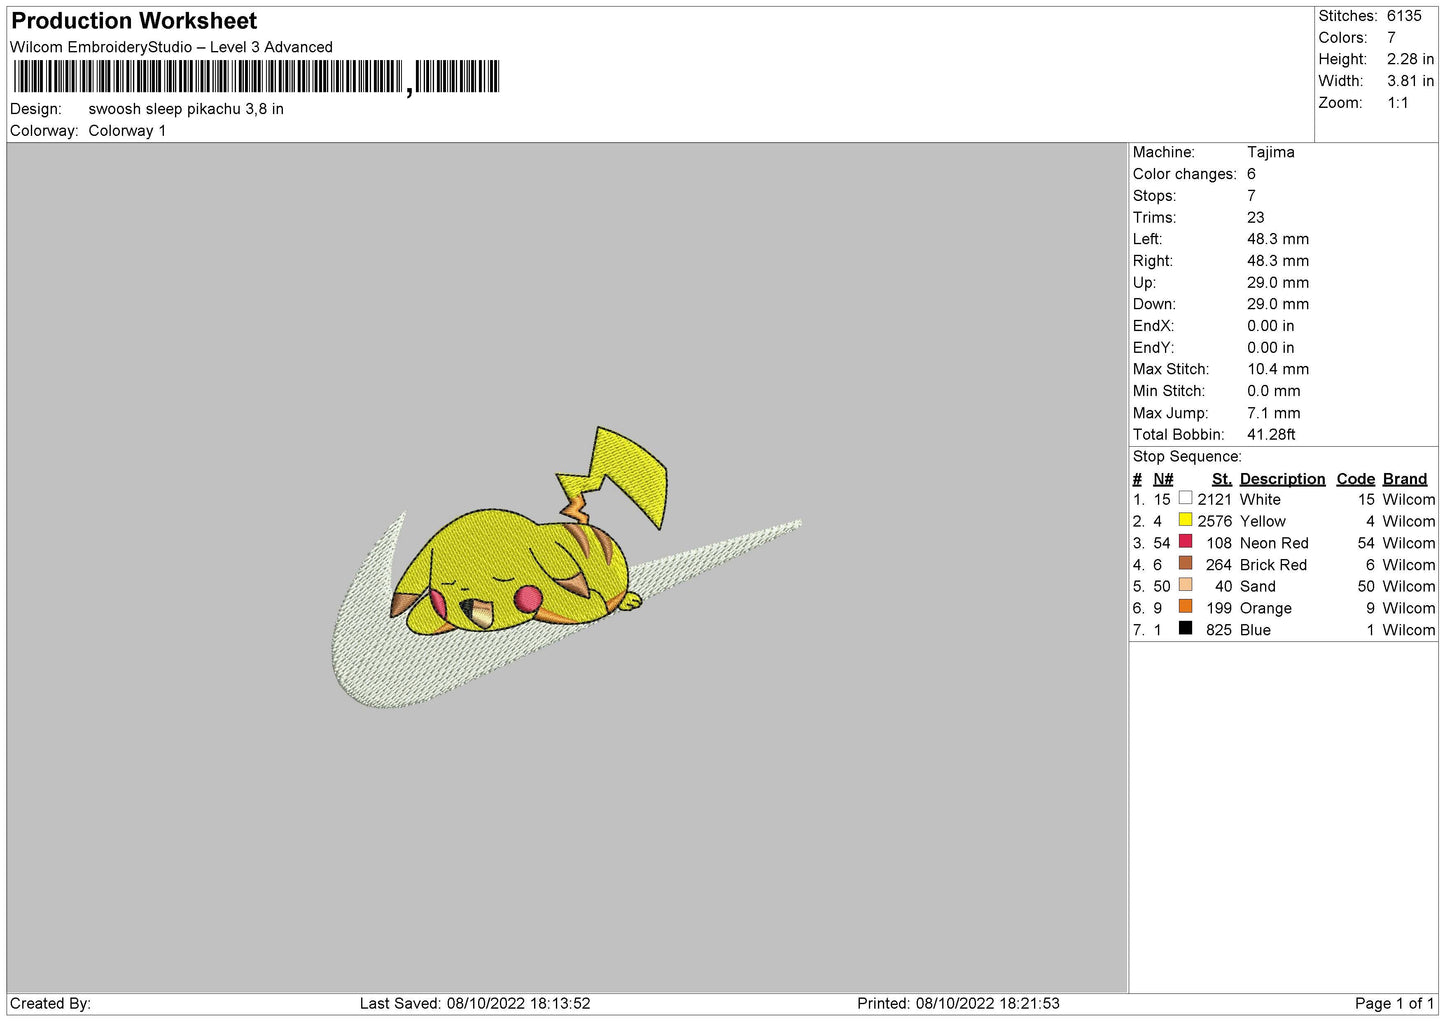This screenshot has height=1021, width=1445.
Task: Click the 'Colorway 1' value
Action: [x=127, y=131]
